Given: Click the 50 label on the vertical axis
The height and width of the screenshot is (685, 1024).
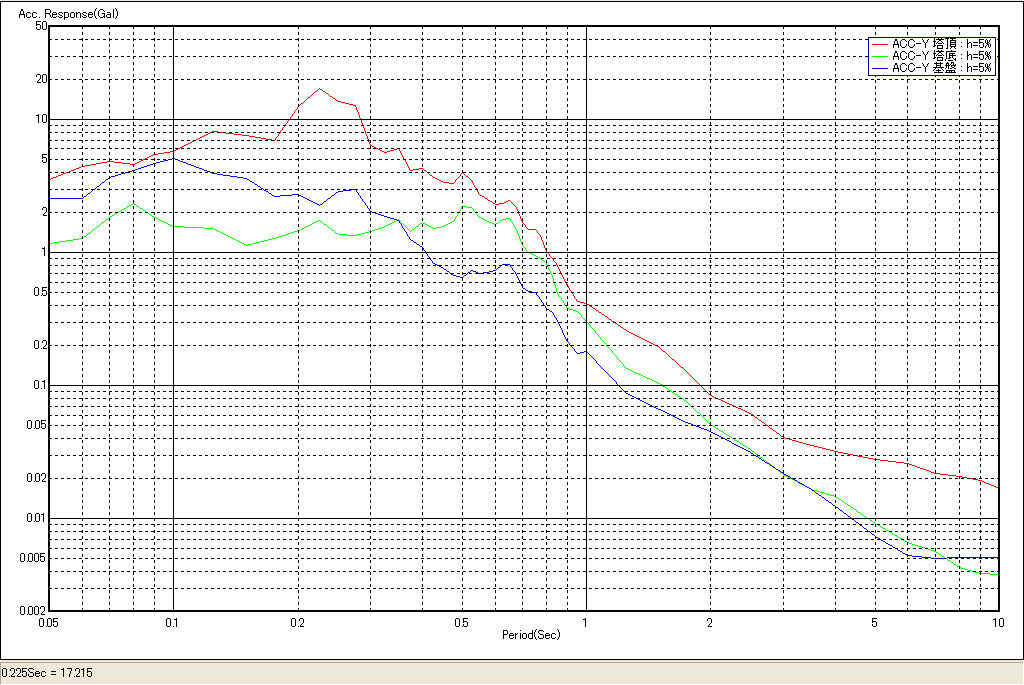Looking at the screenshot, I should tap(41, 26).
